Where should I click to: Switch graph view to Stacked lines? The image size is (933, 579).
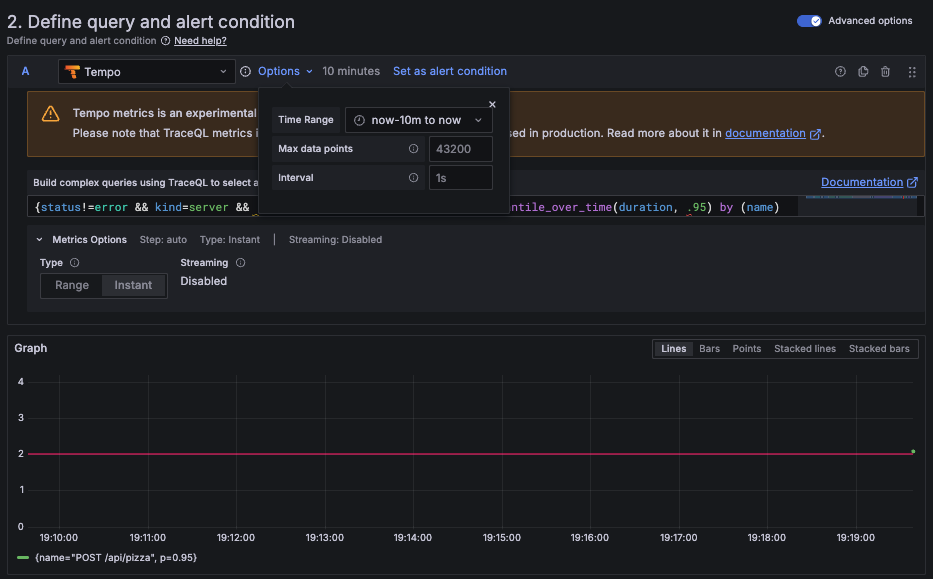click(804, 348)
